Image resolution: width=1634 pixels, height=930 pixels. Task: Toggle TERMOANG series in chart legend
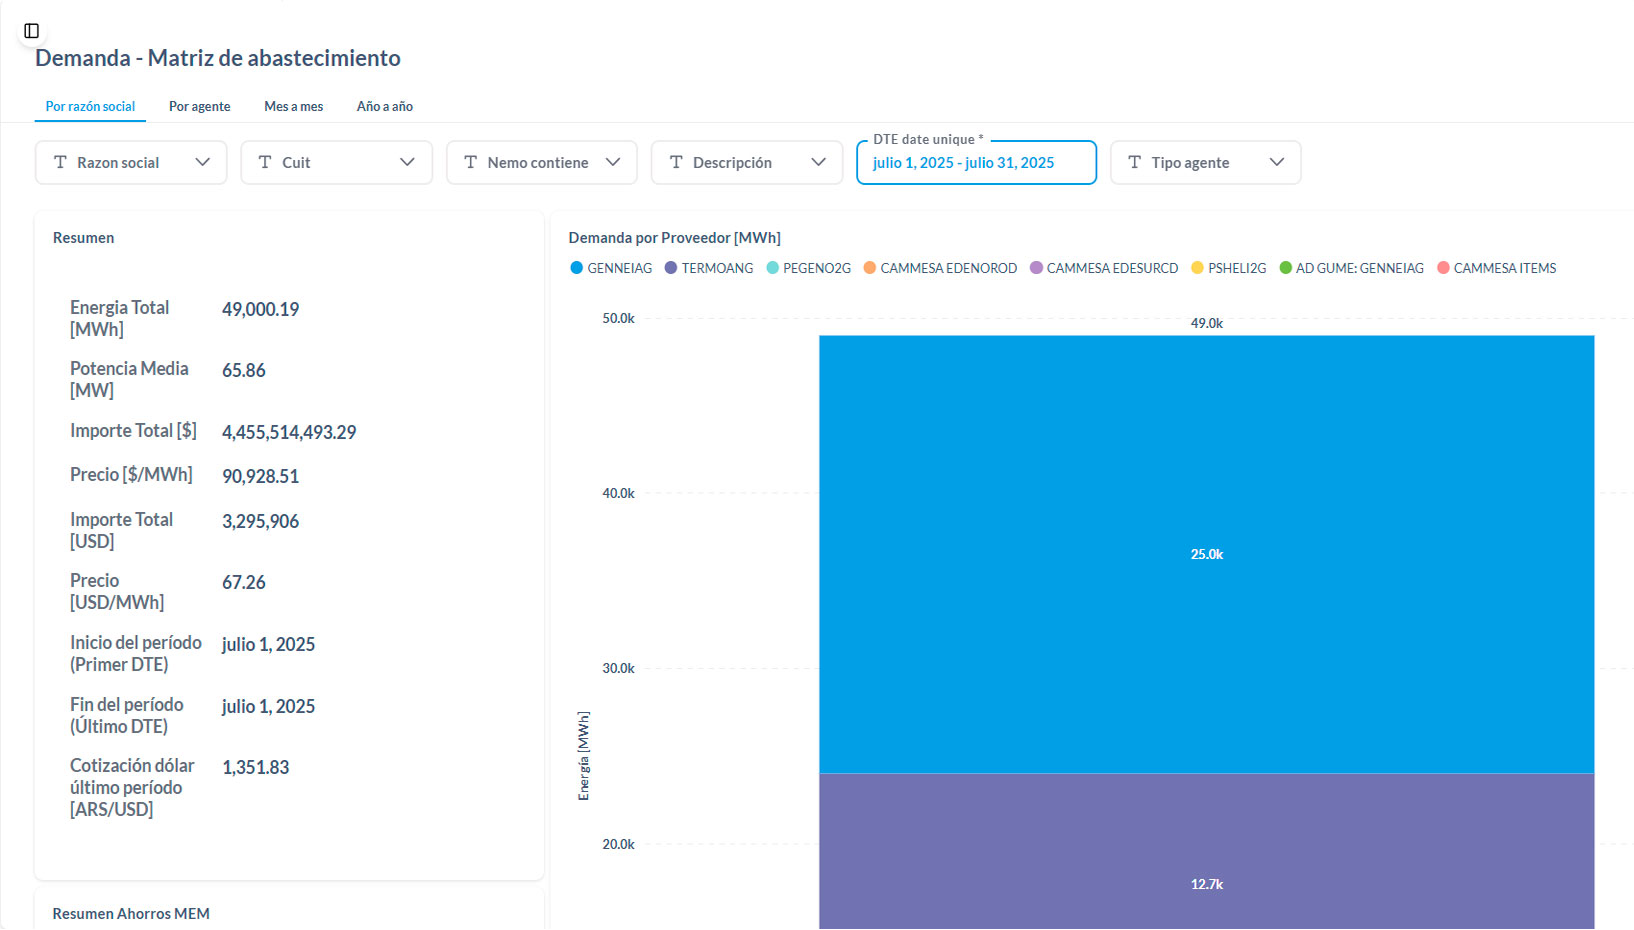pyautogui.click(x=708, y=268)
